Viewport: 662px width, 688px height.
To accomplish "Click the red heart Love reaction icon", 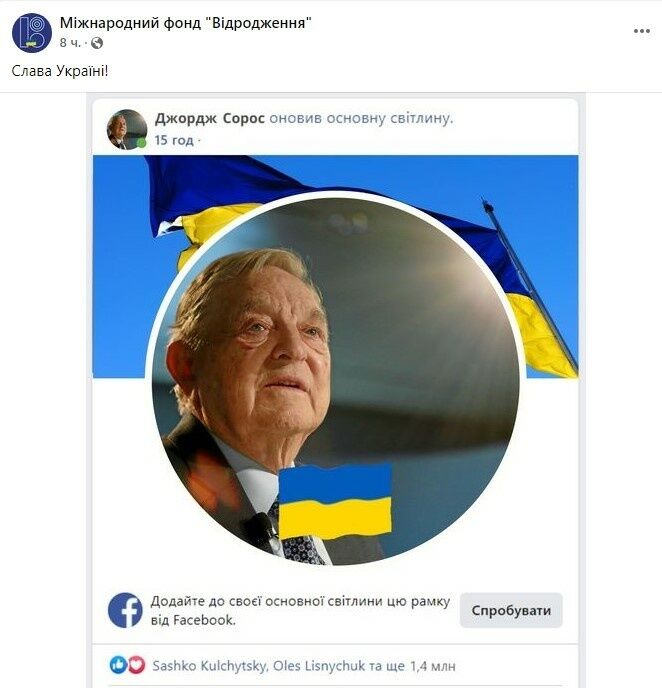I will [x=136, y=665].
